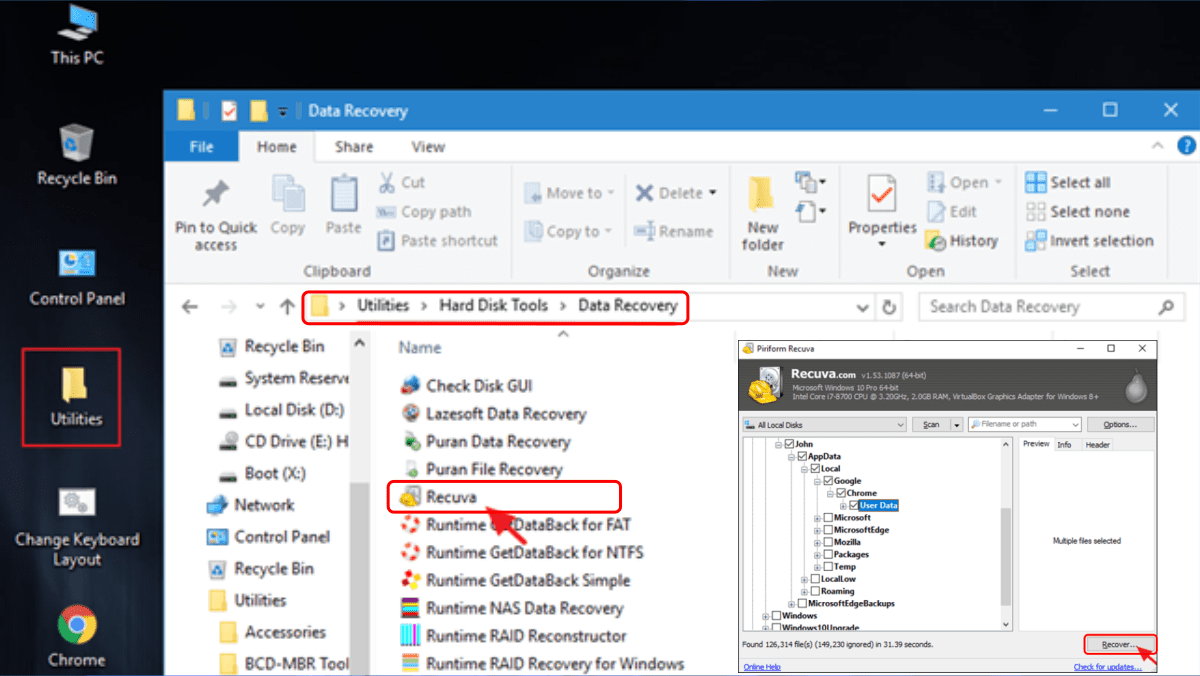1200x676 pixels.
Task: Open Recuva from the file list
Action: [450, 497]
